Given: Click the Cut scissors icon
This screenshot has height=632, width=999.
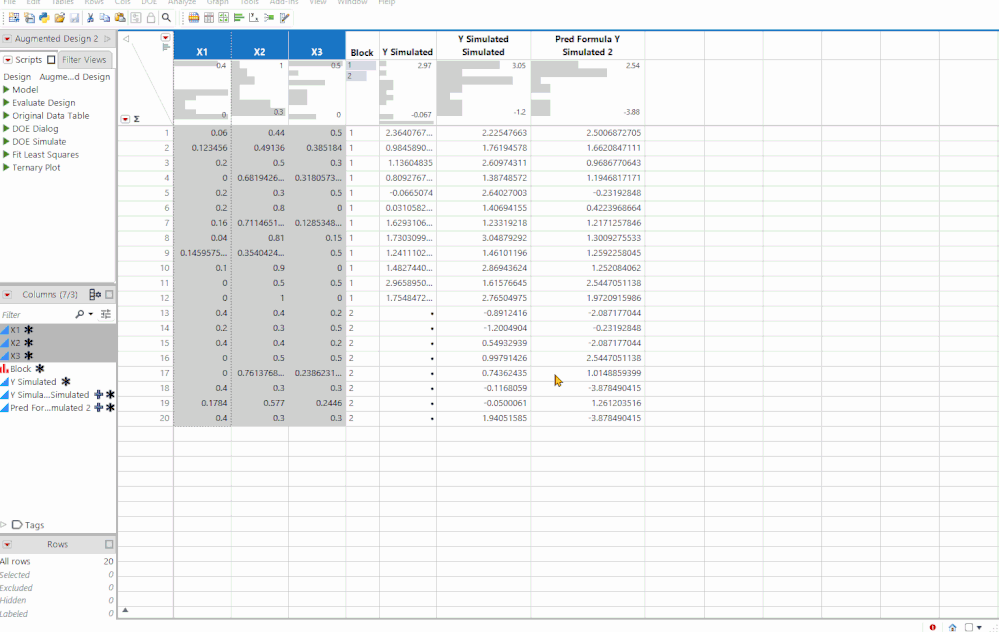Looking at the screenshot, I should click(90, 18).
